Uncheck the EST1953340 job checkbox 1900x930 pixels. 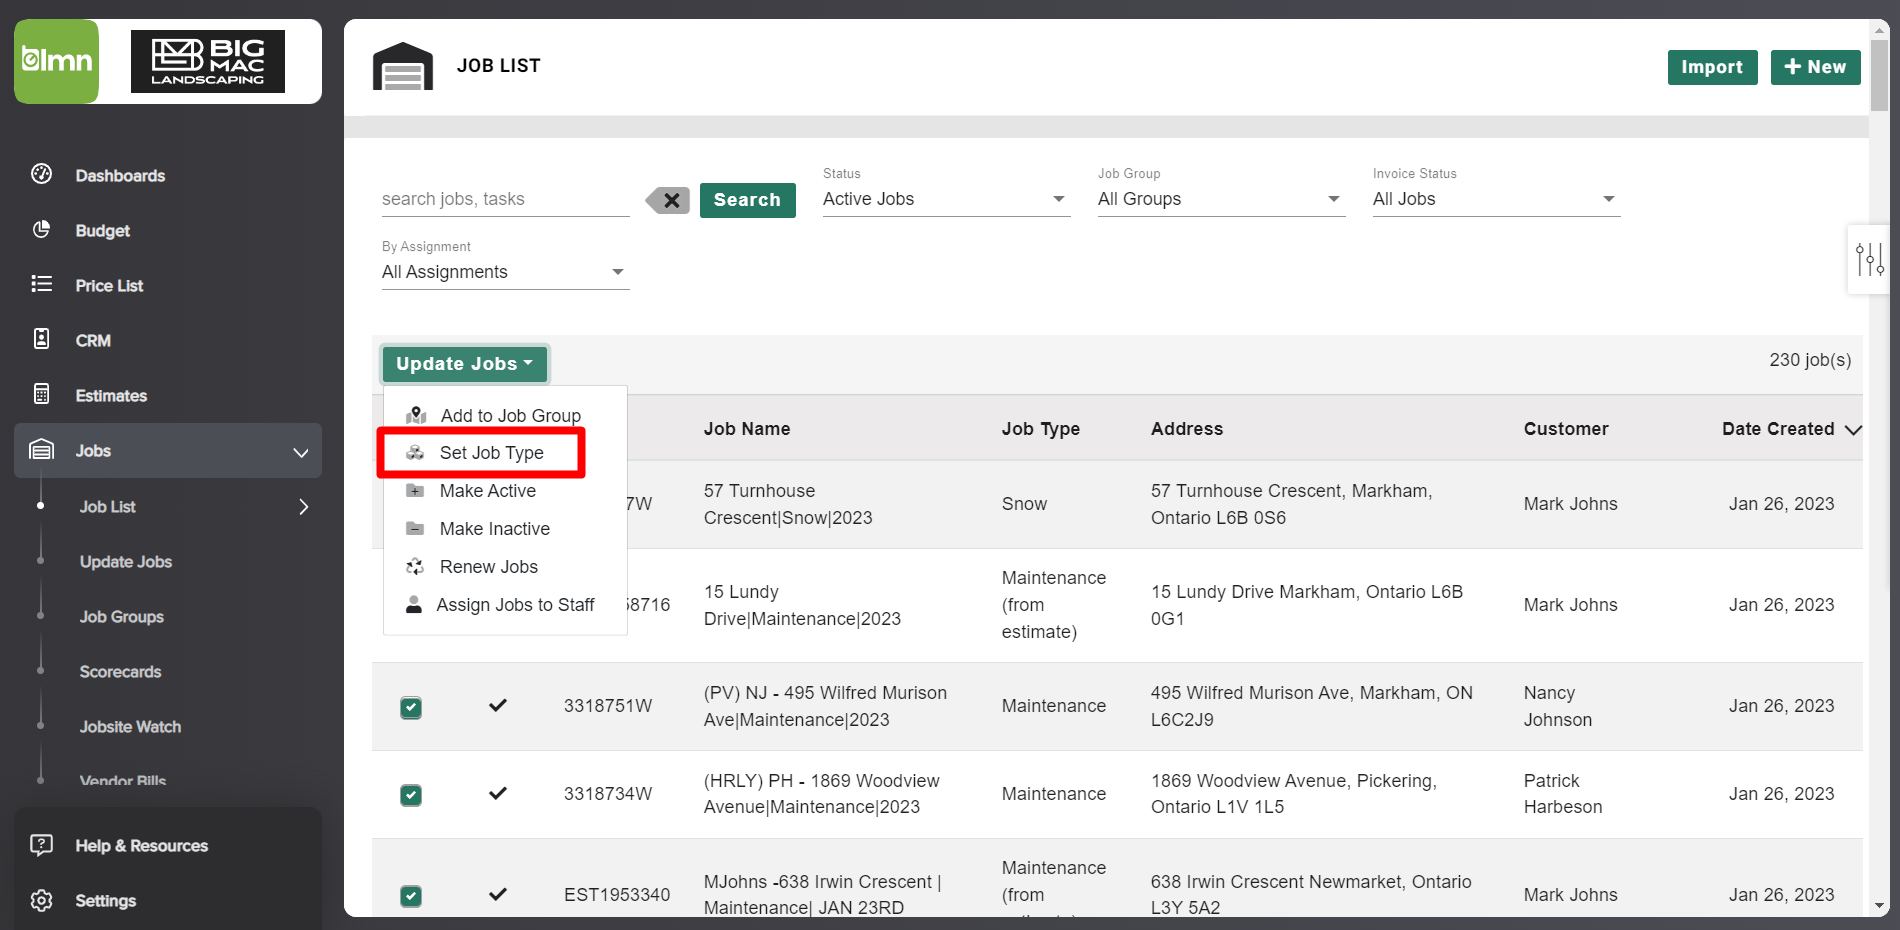click(411, 896)
